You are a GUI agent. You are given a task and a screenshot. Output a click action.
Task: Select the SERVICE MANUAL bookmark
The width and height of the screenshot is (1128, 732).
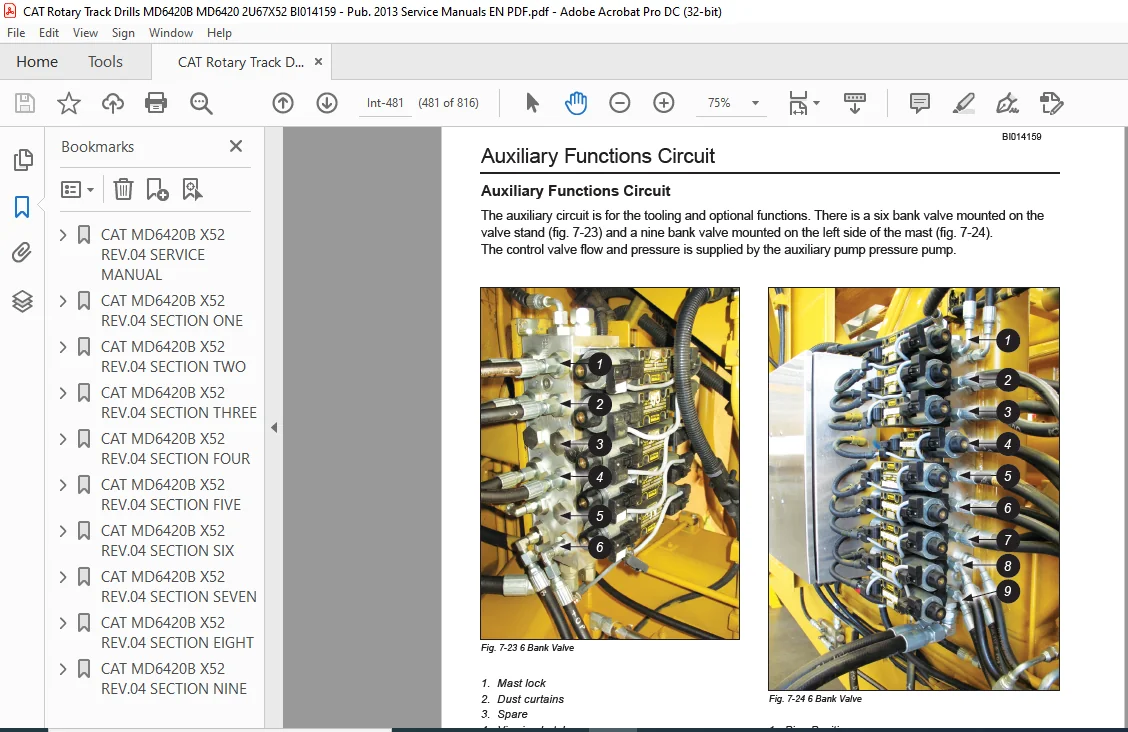pos(163,255)
